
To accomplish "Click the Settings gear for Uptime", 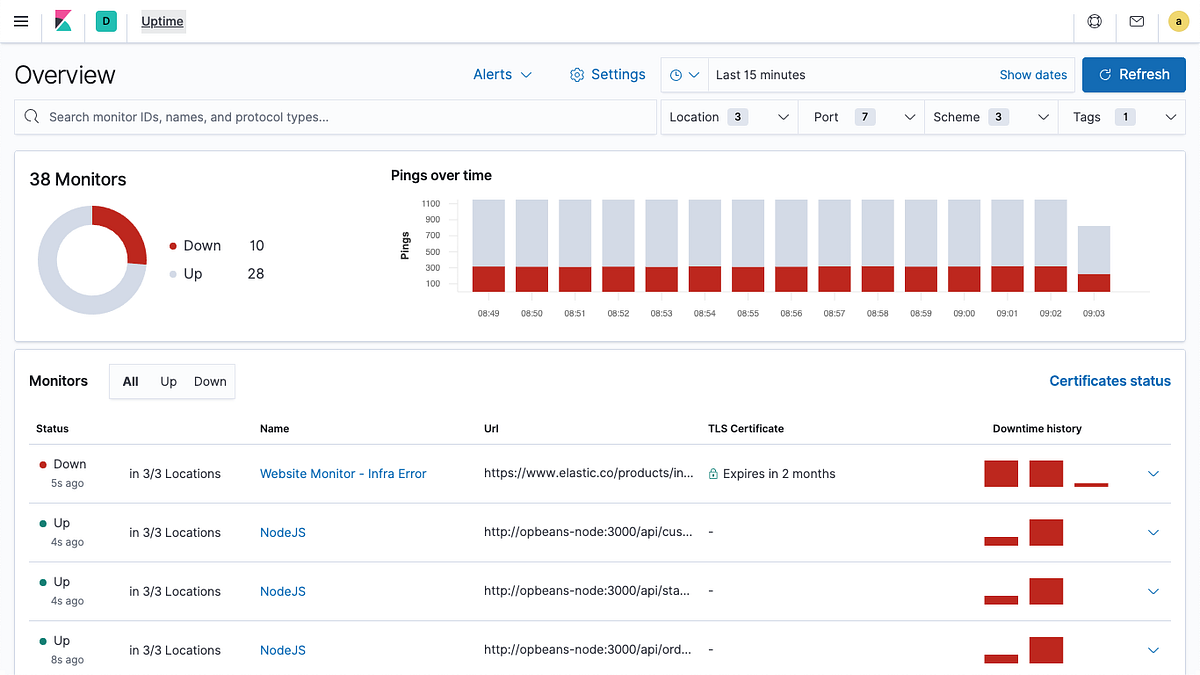I will pos(607,74).
